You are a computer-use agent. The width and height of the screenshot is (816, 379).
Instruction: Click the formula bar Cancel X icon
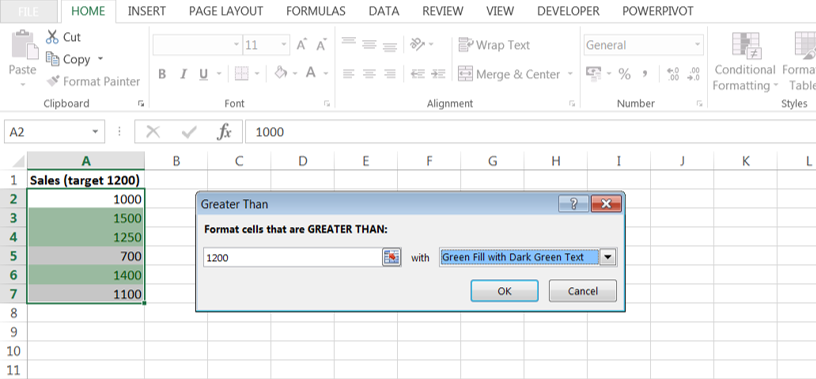(153, 132)
